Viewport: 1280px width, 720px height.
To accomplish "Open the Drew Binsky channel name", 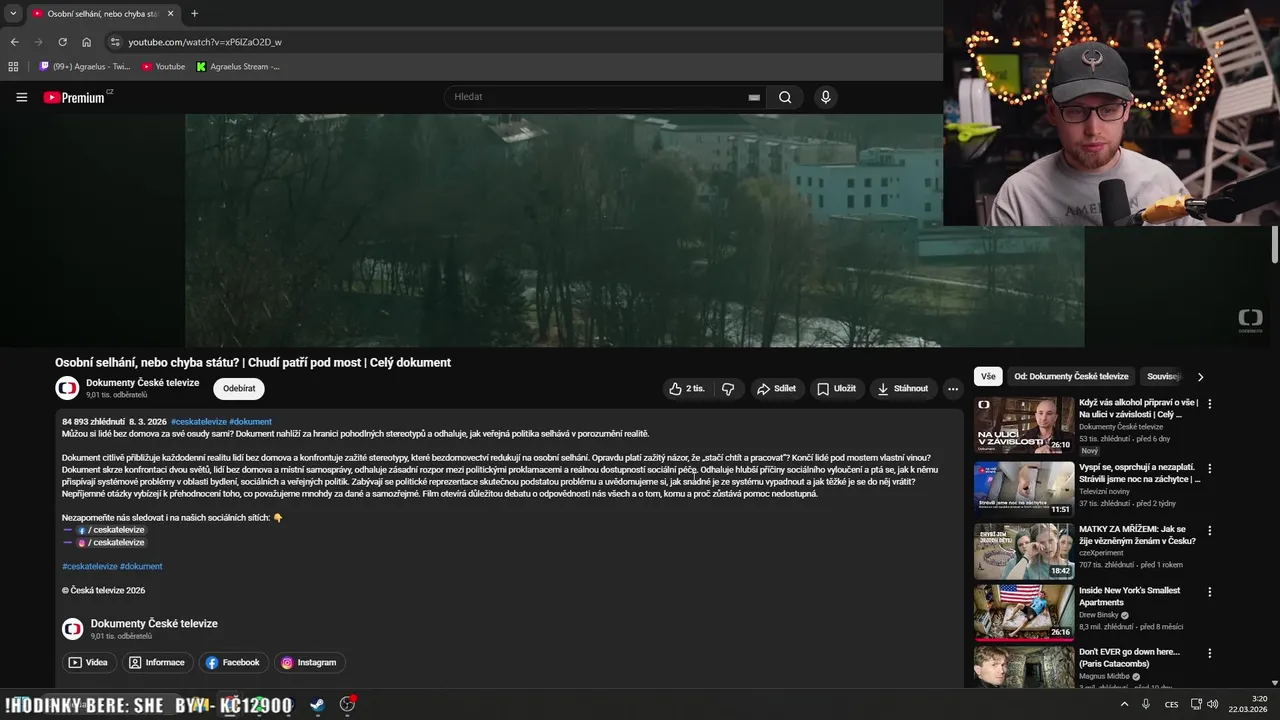I will (1100, 615).
